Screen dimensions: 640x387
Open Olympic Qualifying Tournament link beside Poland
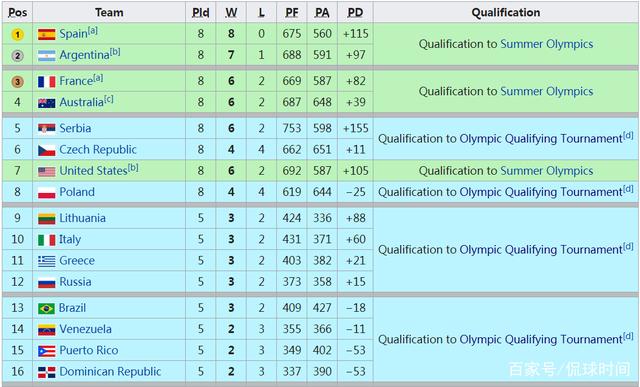pos(541,192)
